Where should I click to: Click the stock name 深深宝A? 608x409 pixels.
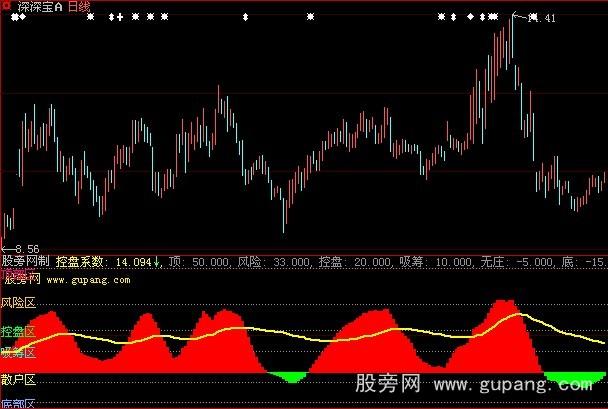[x=40, y=6]
